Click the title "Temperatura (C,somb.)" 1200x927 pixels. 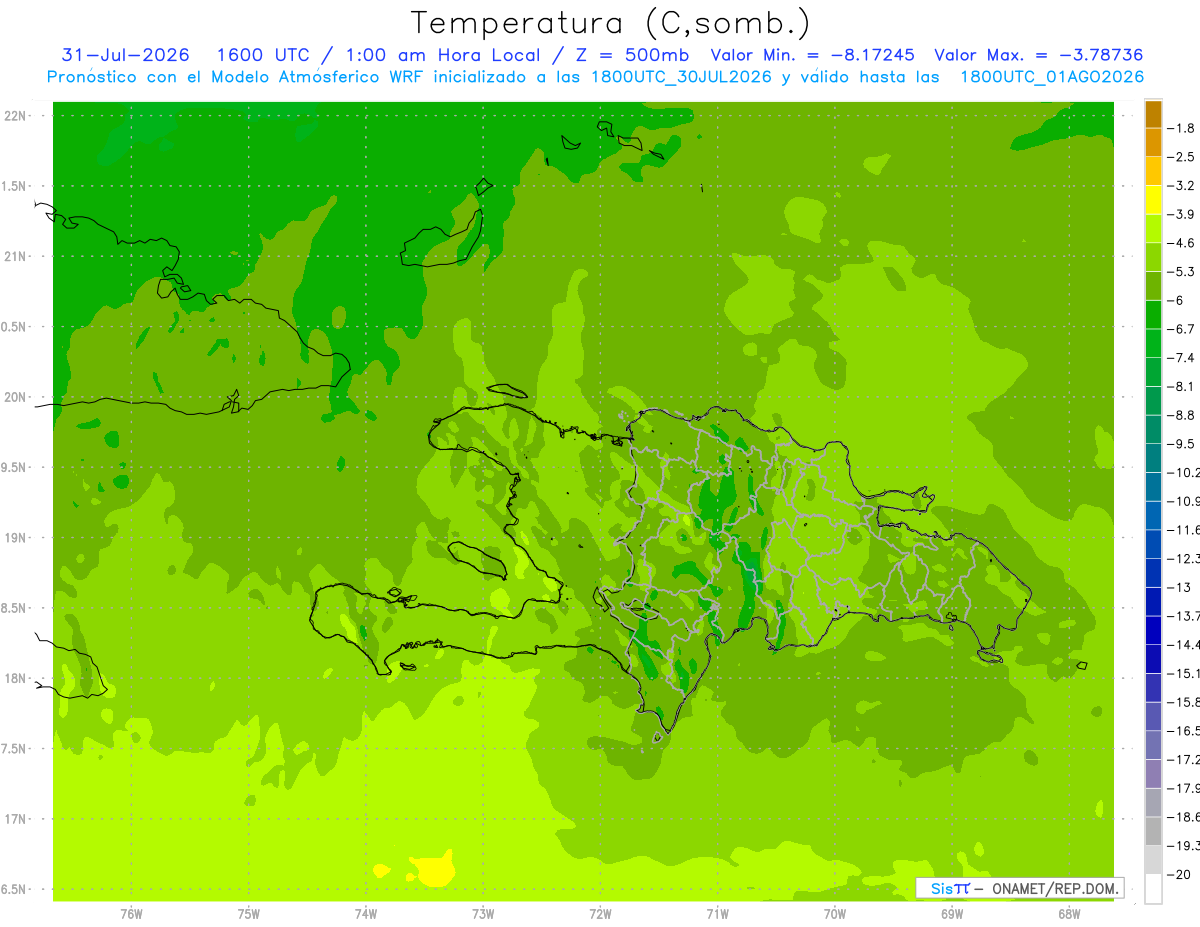611,23
